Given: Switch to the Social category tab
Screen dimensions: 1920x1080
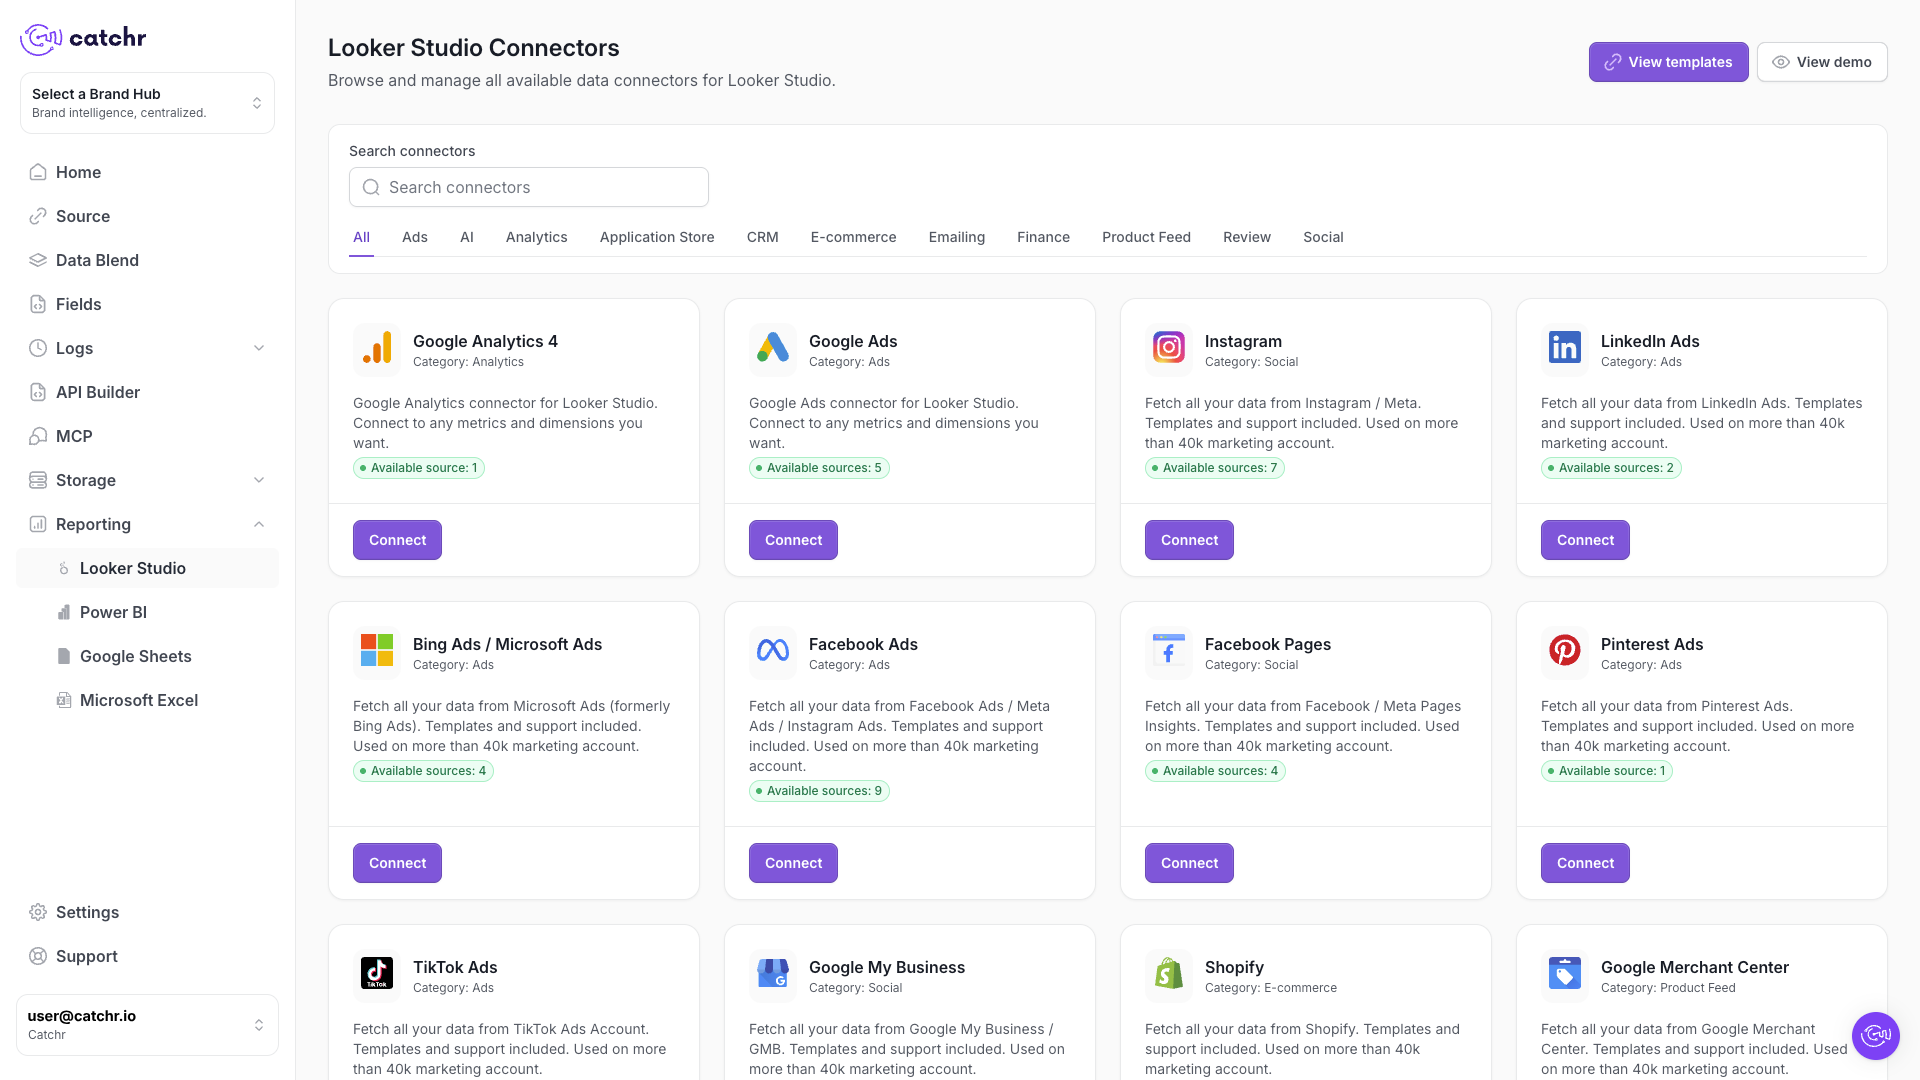Looking at the screenshot, I should point(1323,238).
